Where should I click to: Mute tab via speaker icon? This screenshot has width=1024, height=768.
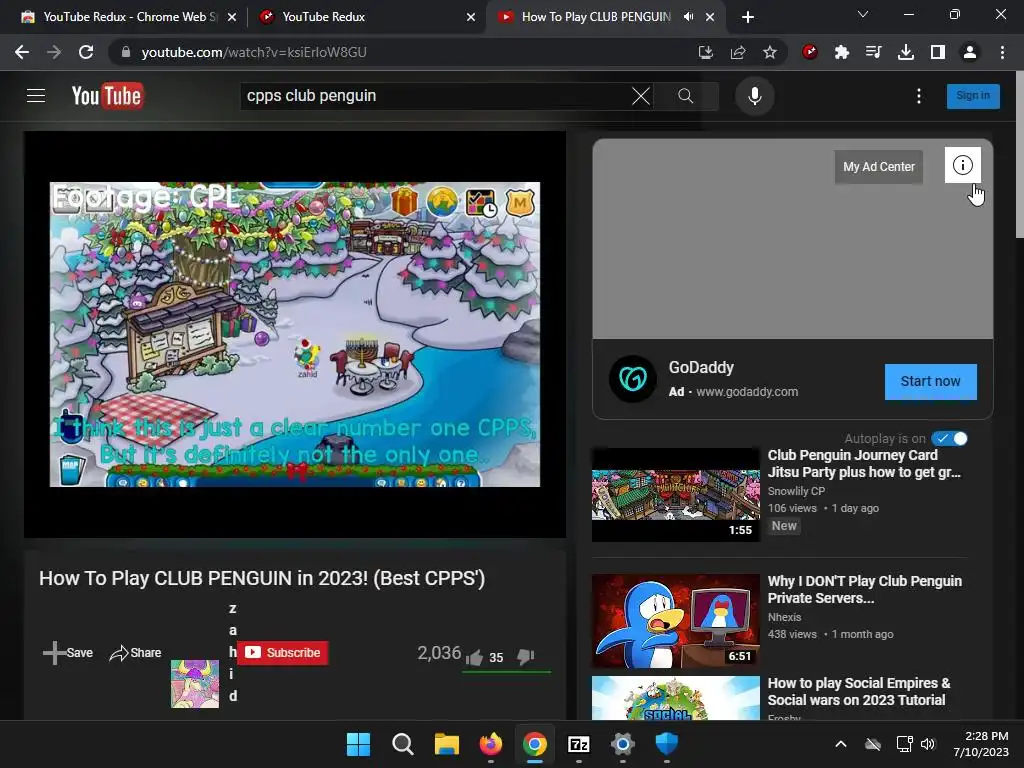point(688,17)
